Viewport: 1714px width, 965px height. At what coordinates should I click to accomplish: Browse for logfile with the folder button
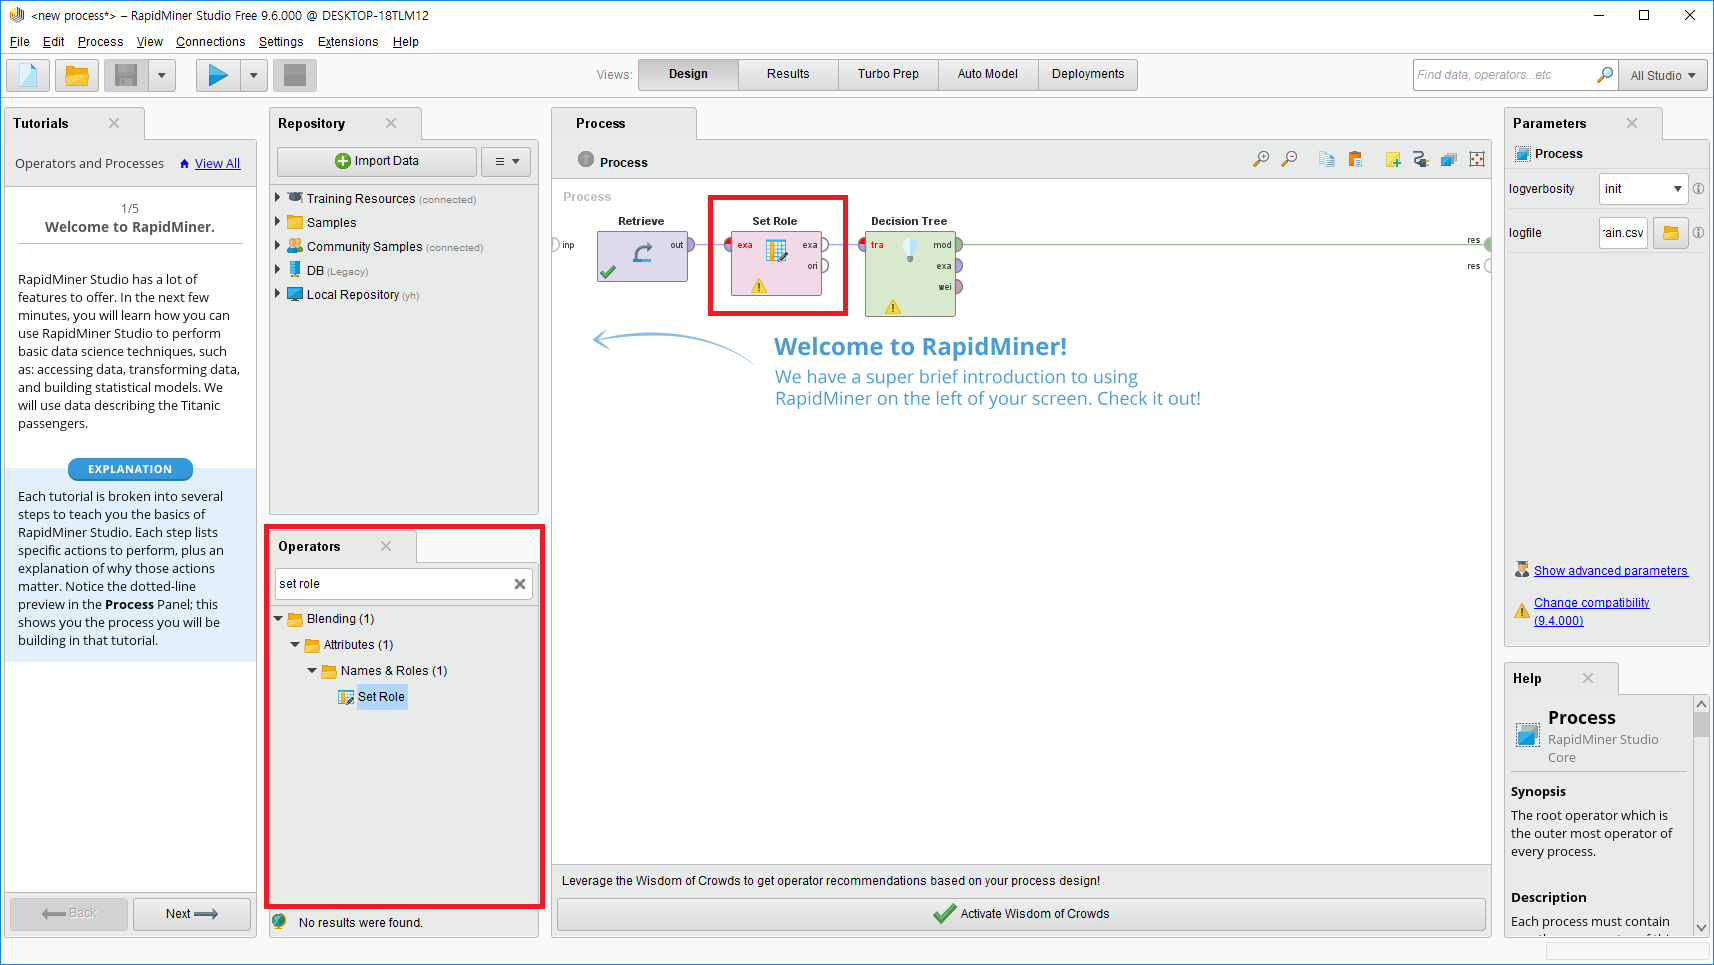point(1671,233)
